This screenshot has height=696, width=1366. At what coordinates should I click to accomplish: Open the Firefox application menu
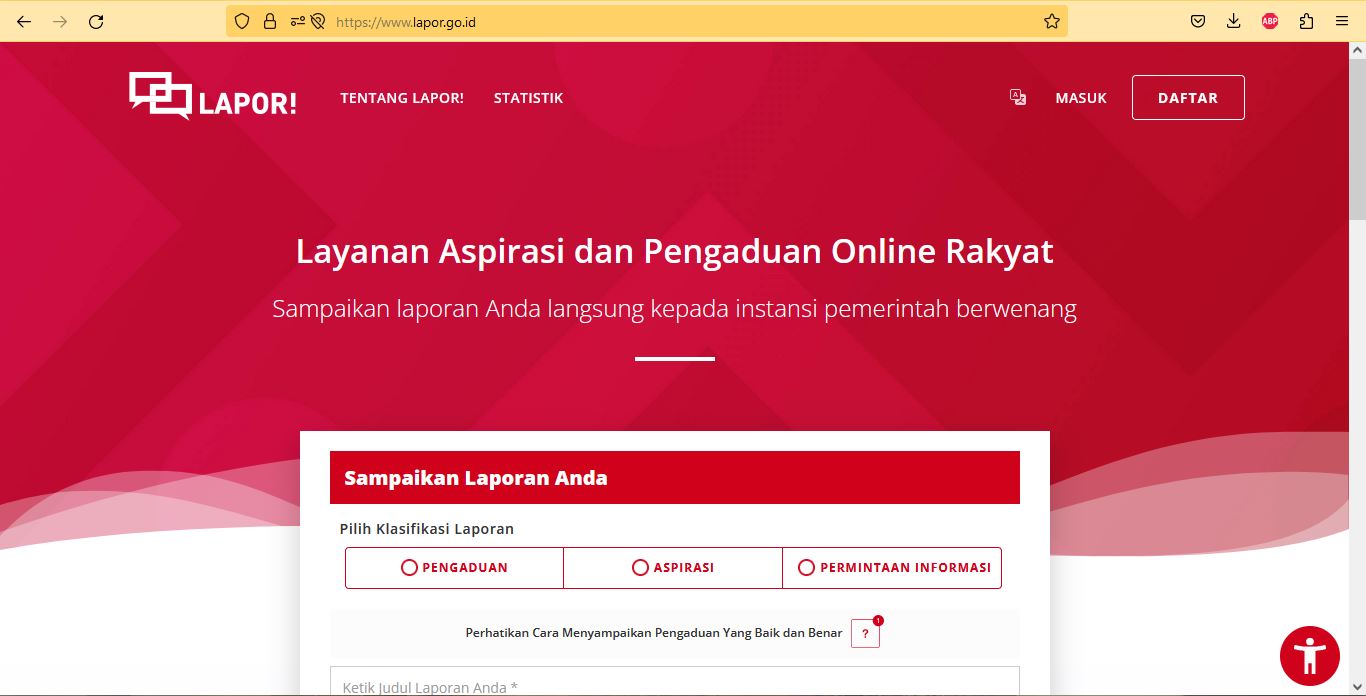[1342, 21]
